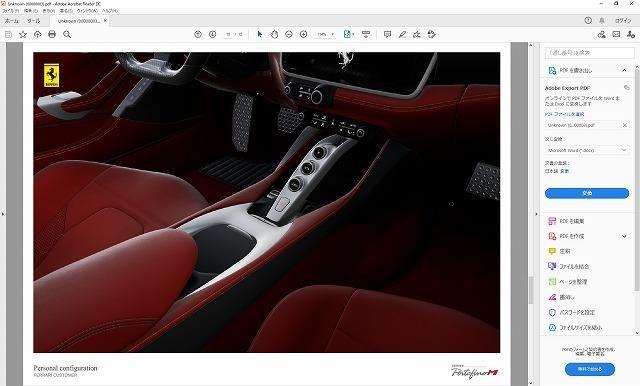Click the blue convert button
The image size is (640, 386).
coord(587,193)
